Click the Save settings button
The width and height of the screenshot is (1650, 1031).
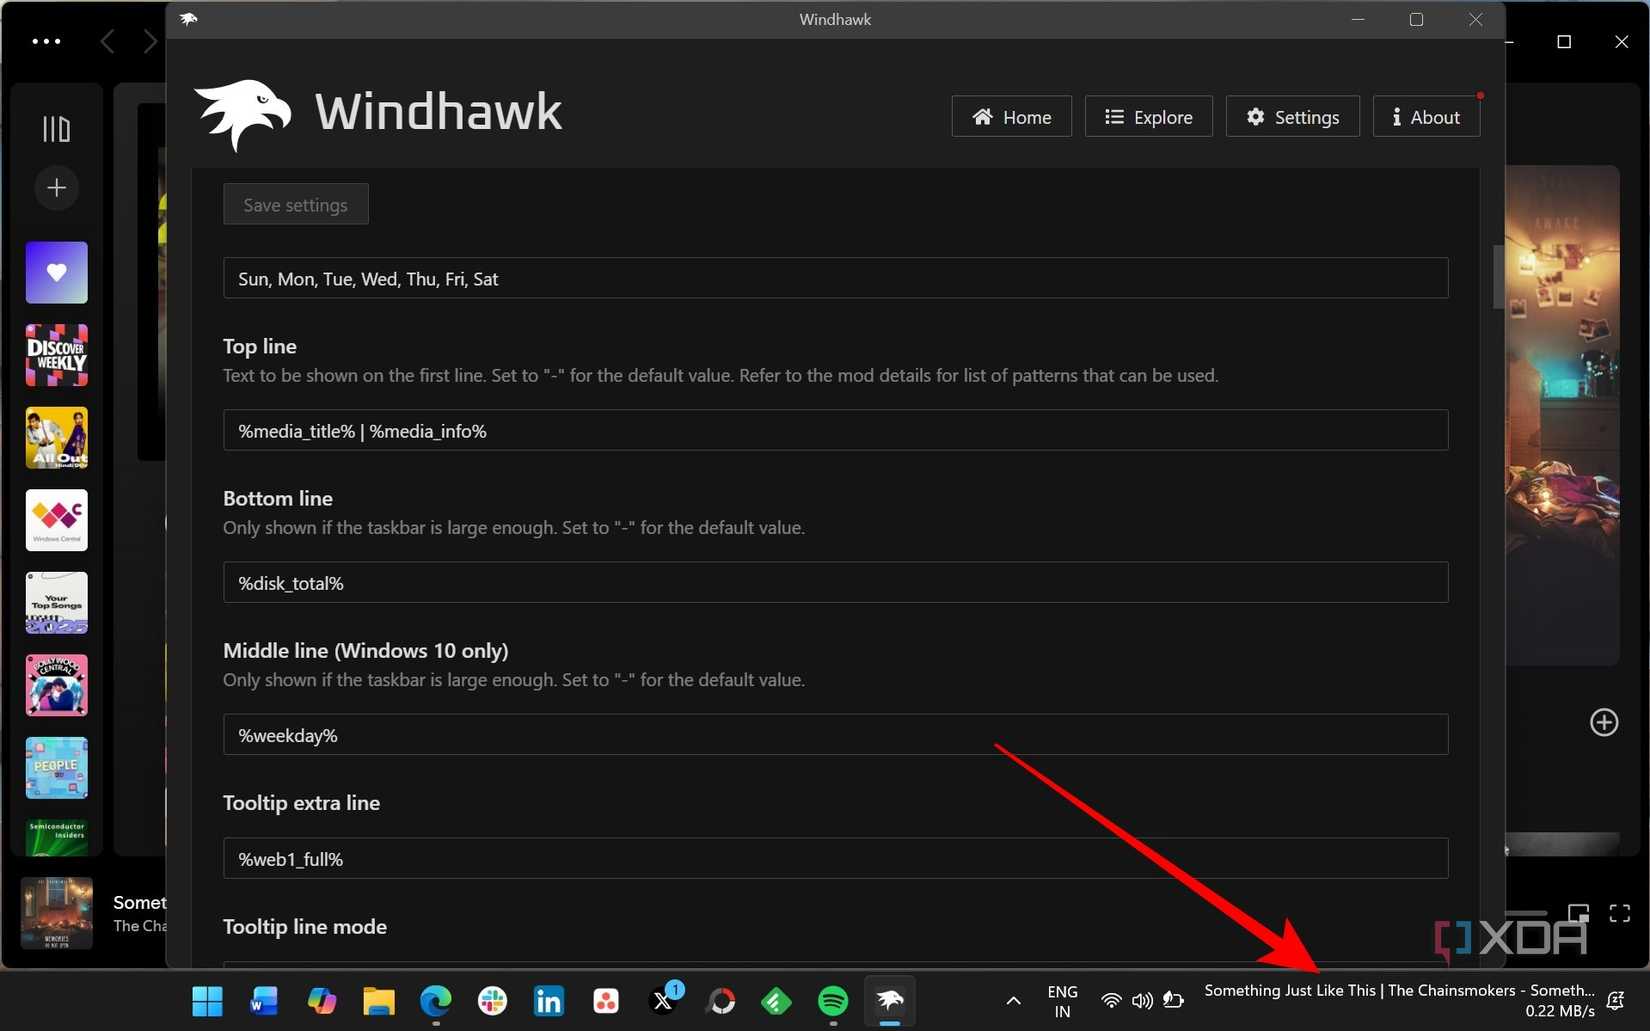(x=295, y=204)
